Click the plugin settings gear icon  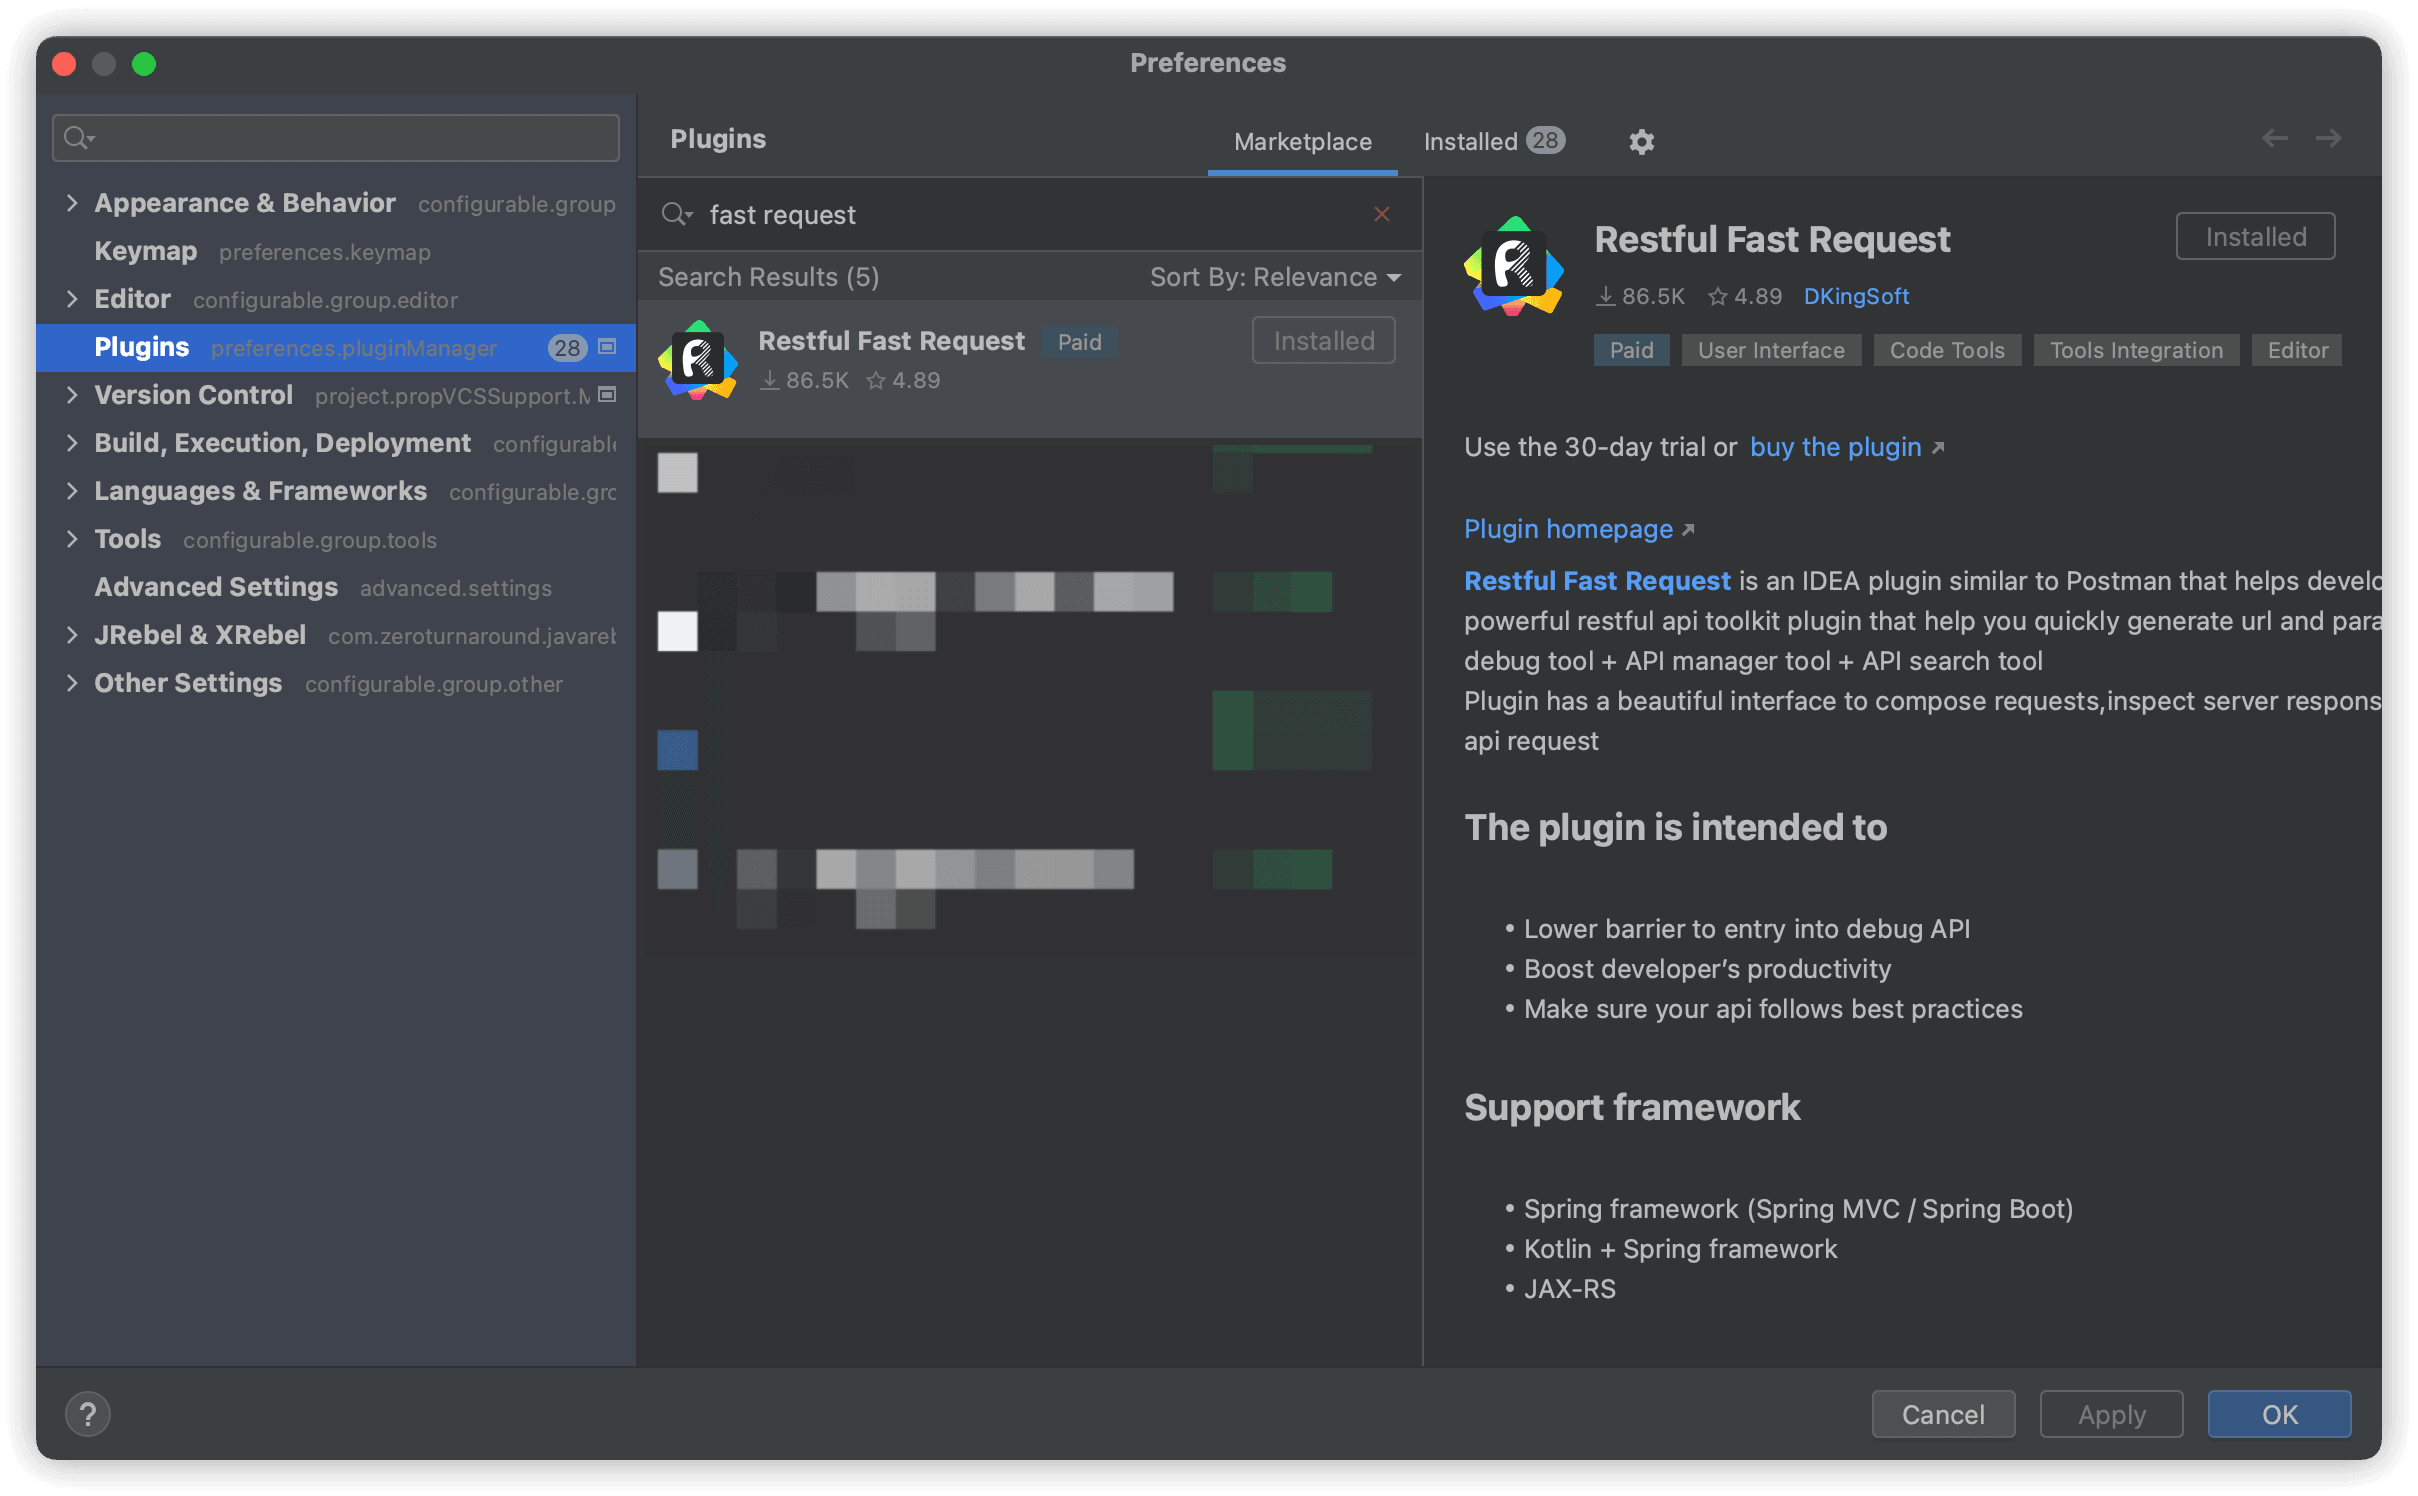(1641, 142)
